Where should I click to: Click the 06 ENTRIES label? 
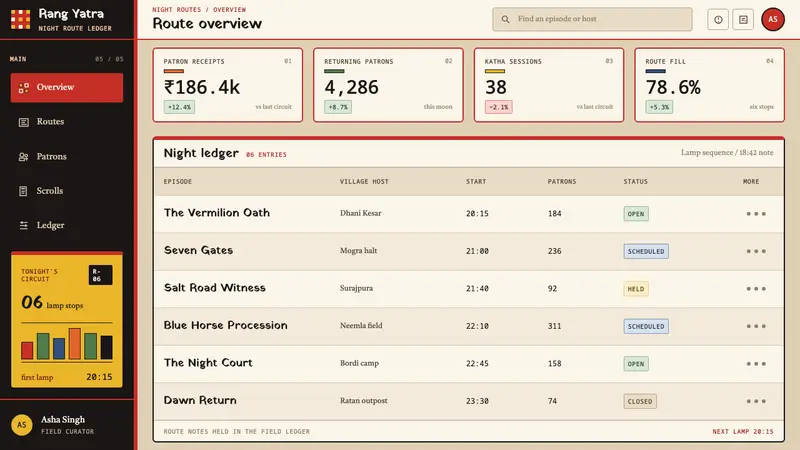266,155
